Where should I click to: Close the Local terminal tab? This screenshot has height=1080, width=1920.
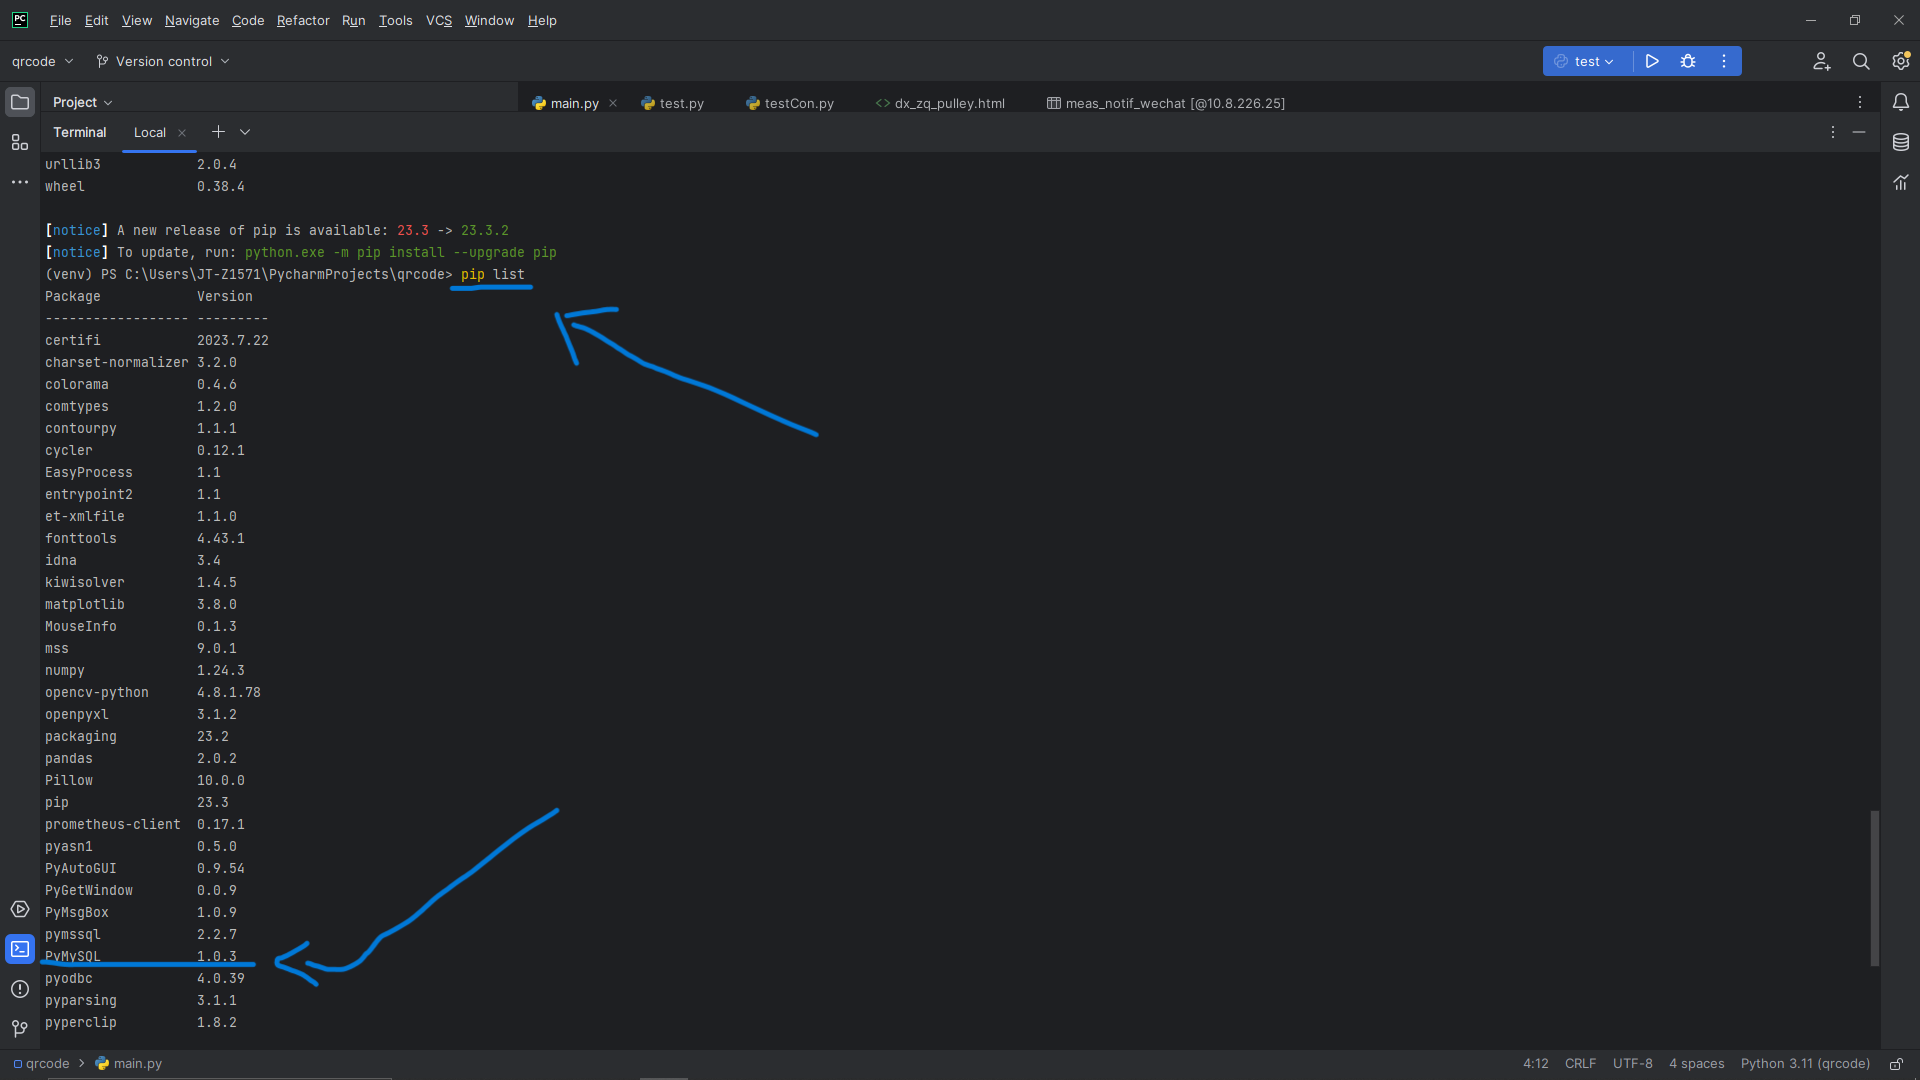click(182, 133)
